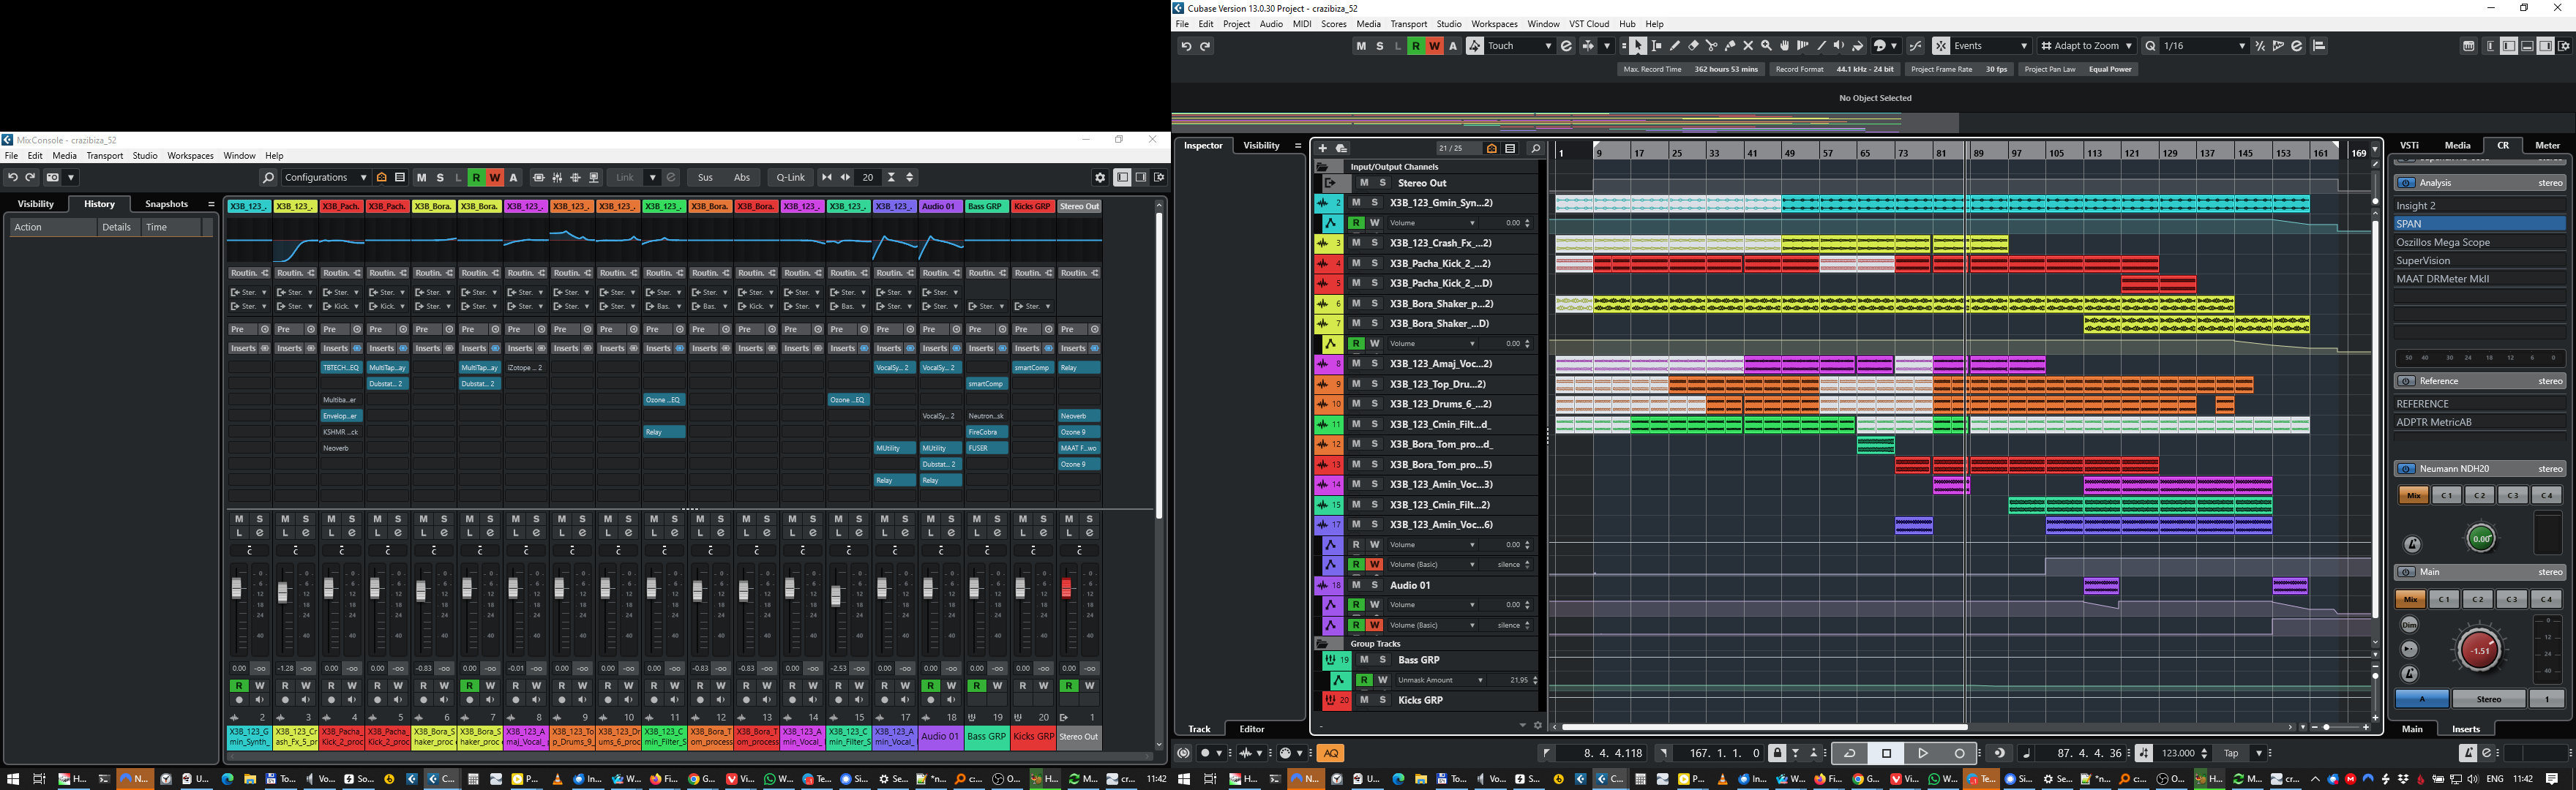Click the tempo value field showing 123.000
This screenshot has width=2576, height=790.
pyautogui.click(x=2178, y=753)
